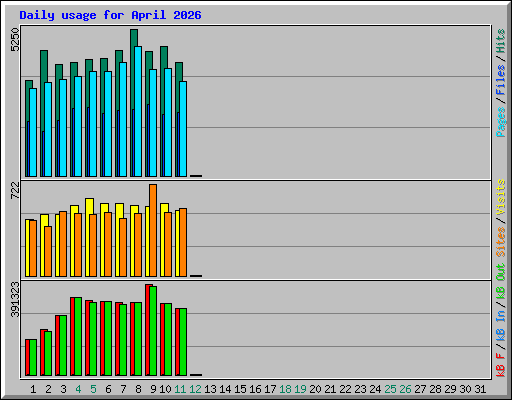Click the 'kB F' legend label
This screenshot has height=400, width=512.
tap(501, 365)
